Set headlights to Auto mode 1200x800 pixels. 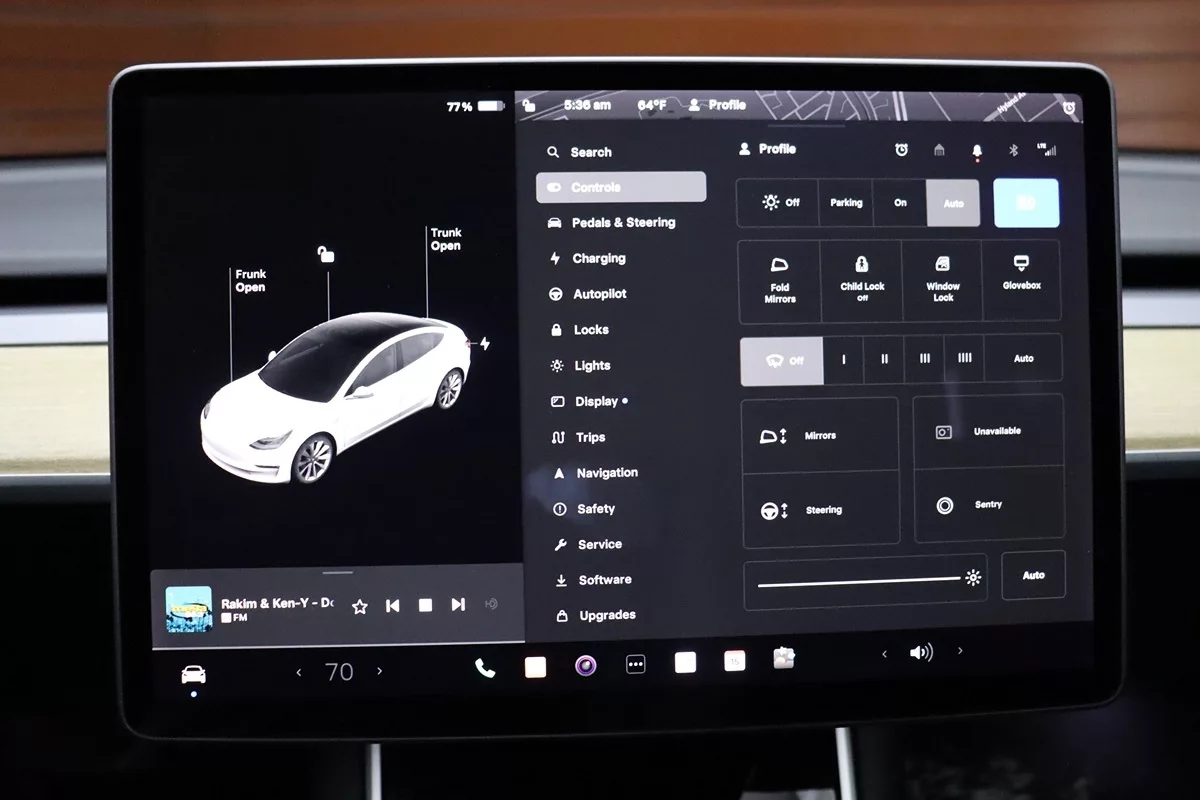coord(953,203)
